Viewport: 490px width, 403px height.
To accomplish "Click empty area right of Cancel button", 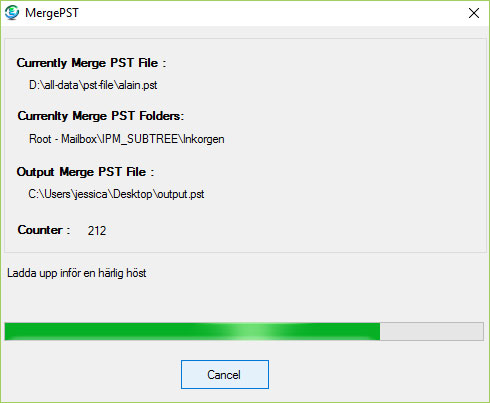I will click(373, 374).
